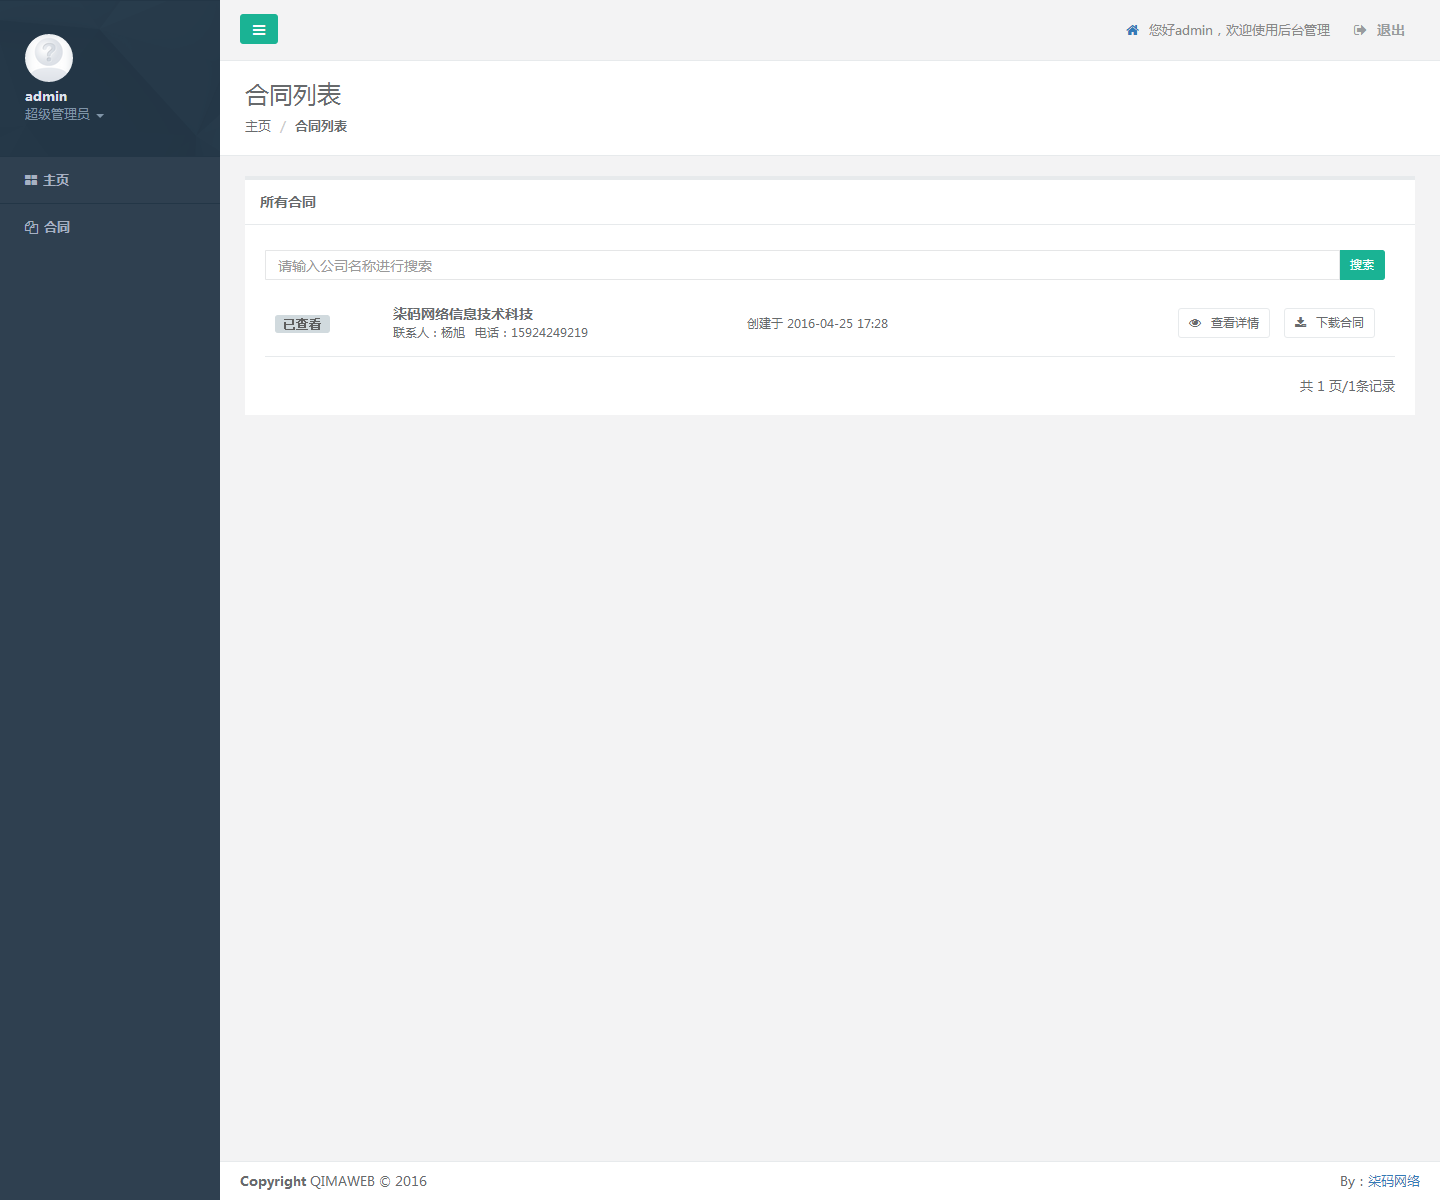Viewport: 1440px width, 1200px height.
Task: Toggle the sidebar with the hamburger button
Action: [x=258, y=29]
